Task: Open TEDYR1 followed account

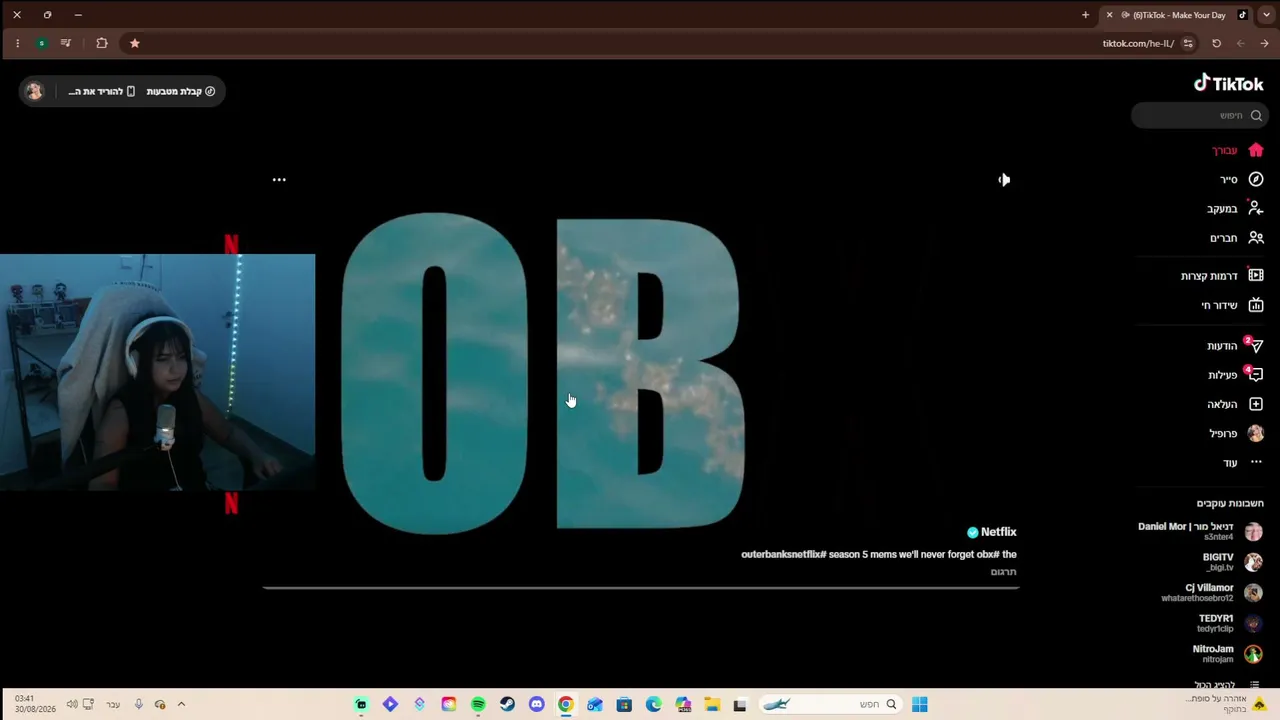Action: click(1230, 623)
